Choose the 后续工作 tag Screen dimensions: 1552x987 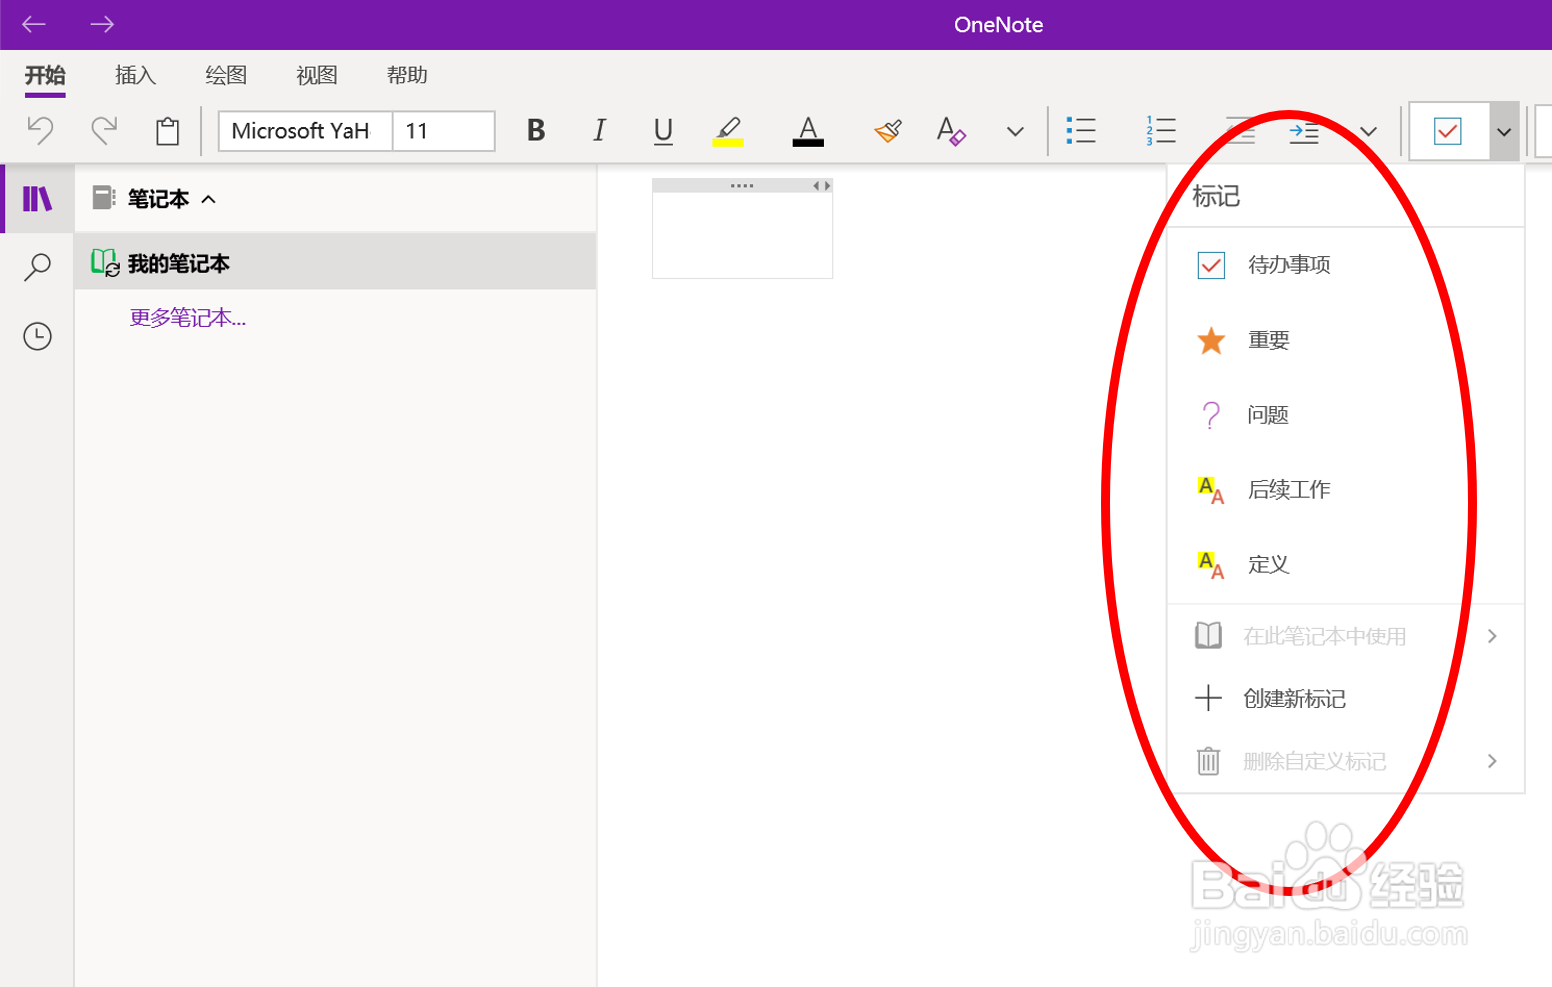1345,490
